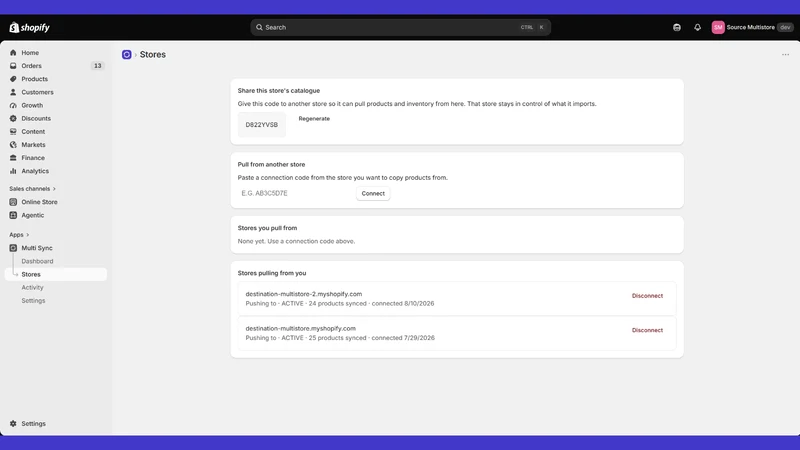Click the Customers person icon

pyautogui.click(x=13, y=92)
